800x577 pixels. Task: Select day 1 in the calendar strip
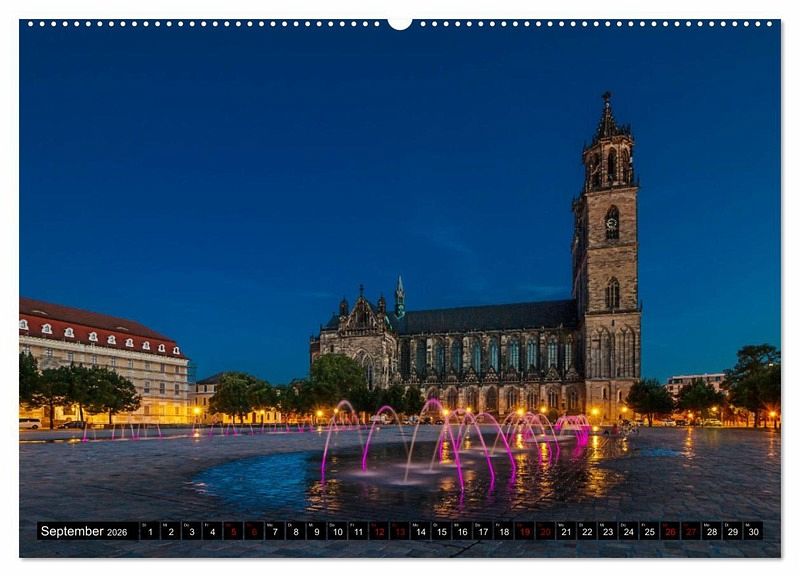[150, 531]
